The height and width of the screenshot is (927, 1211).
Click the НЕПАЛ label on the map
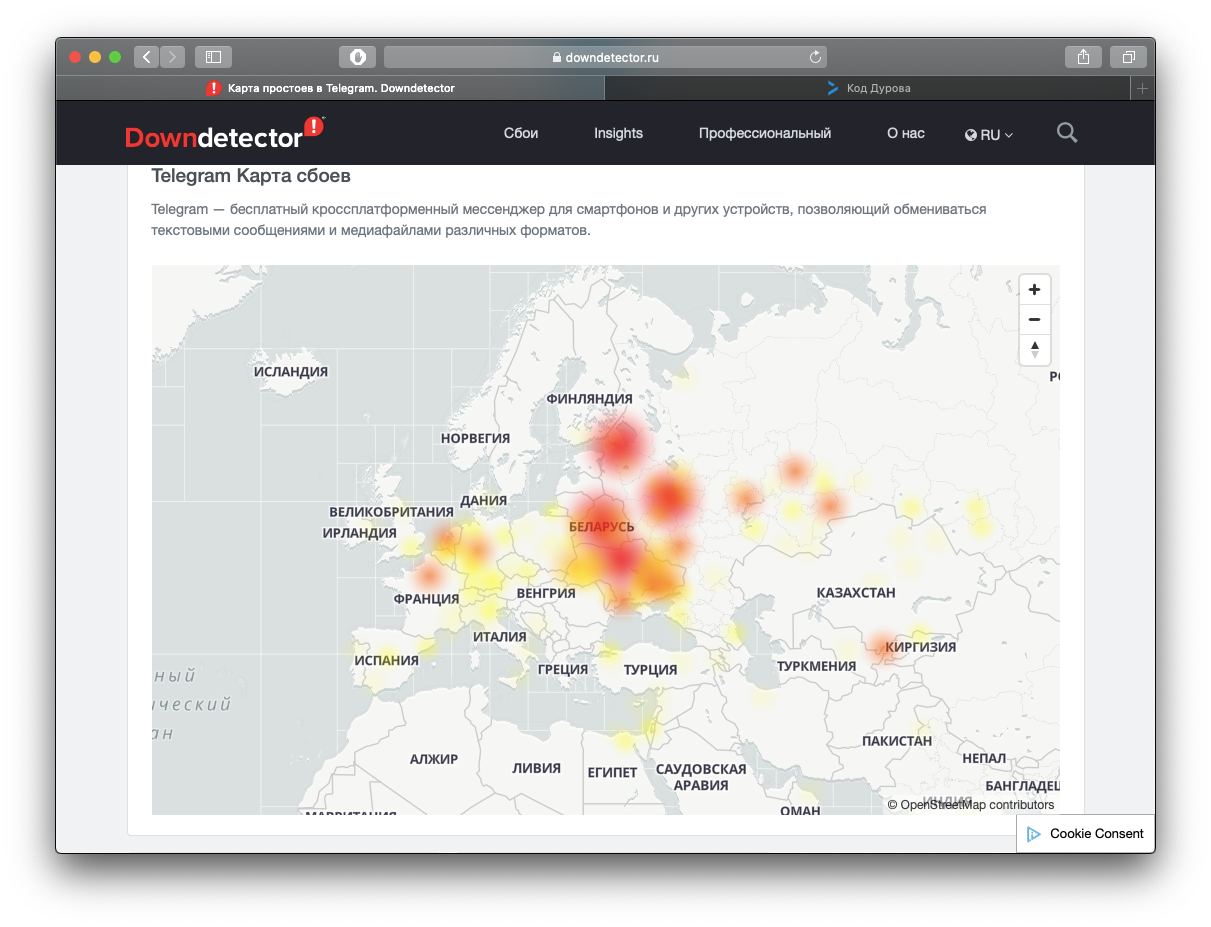coord(983,758)
